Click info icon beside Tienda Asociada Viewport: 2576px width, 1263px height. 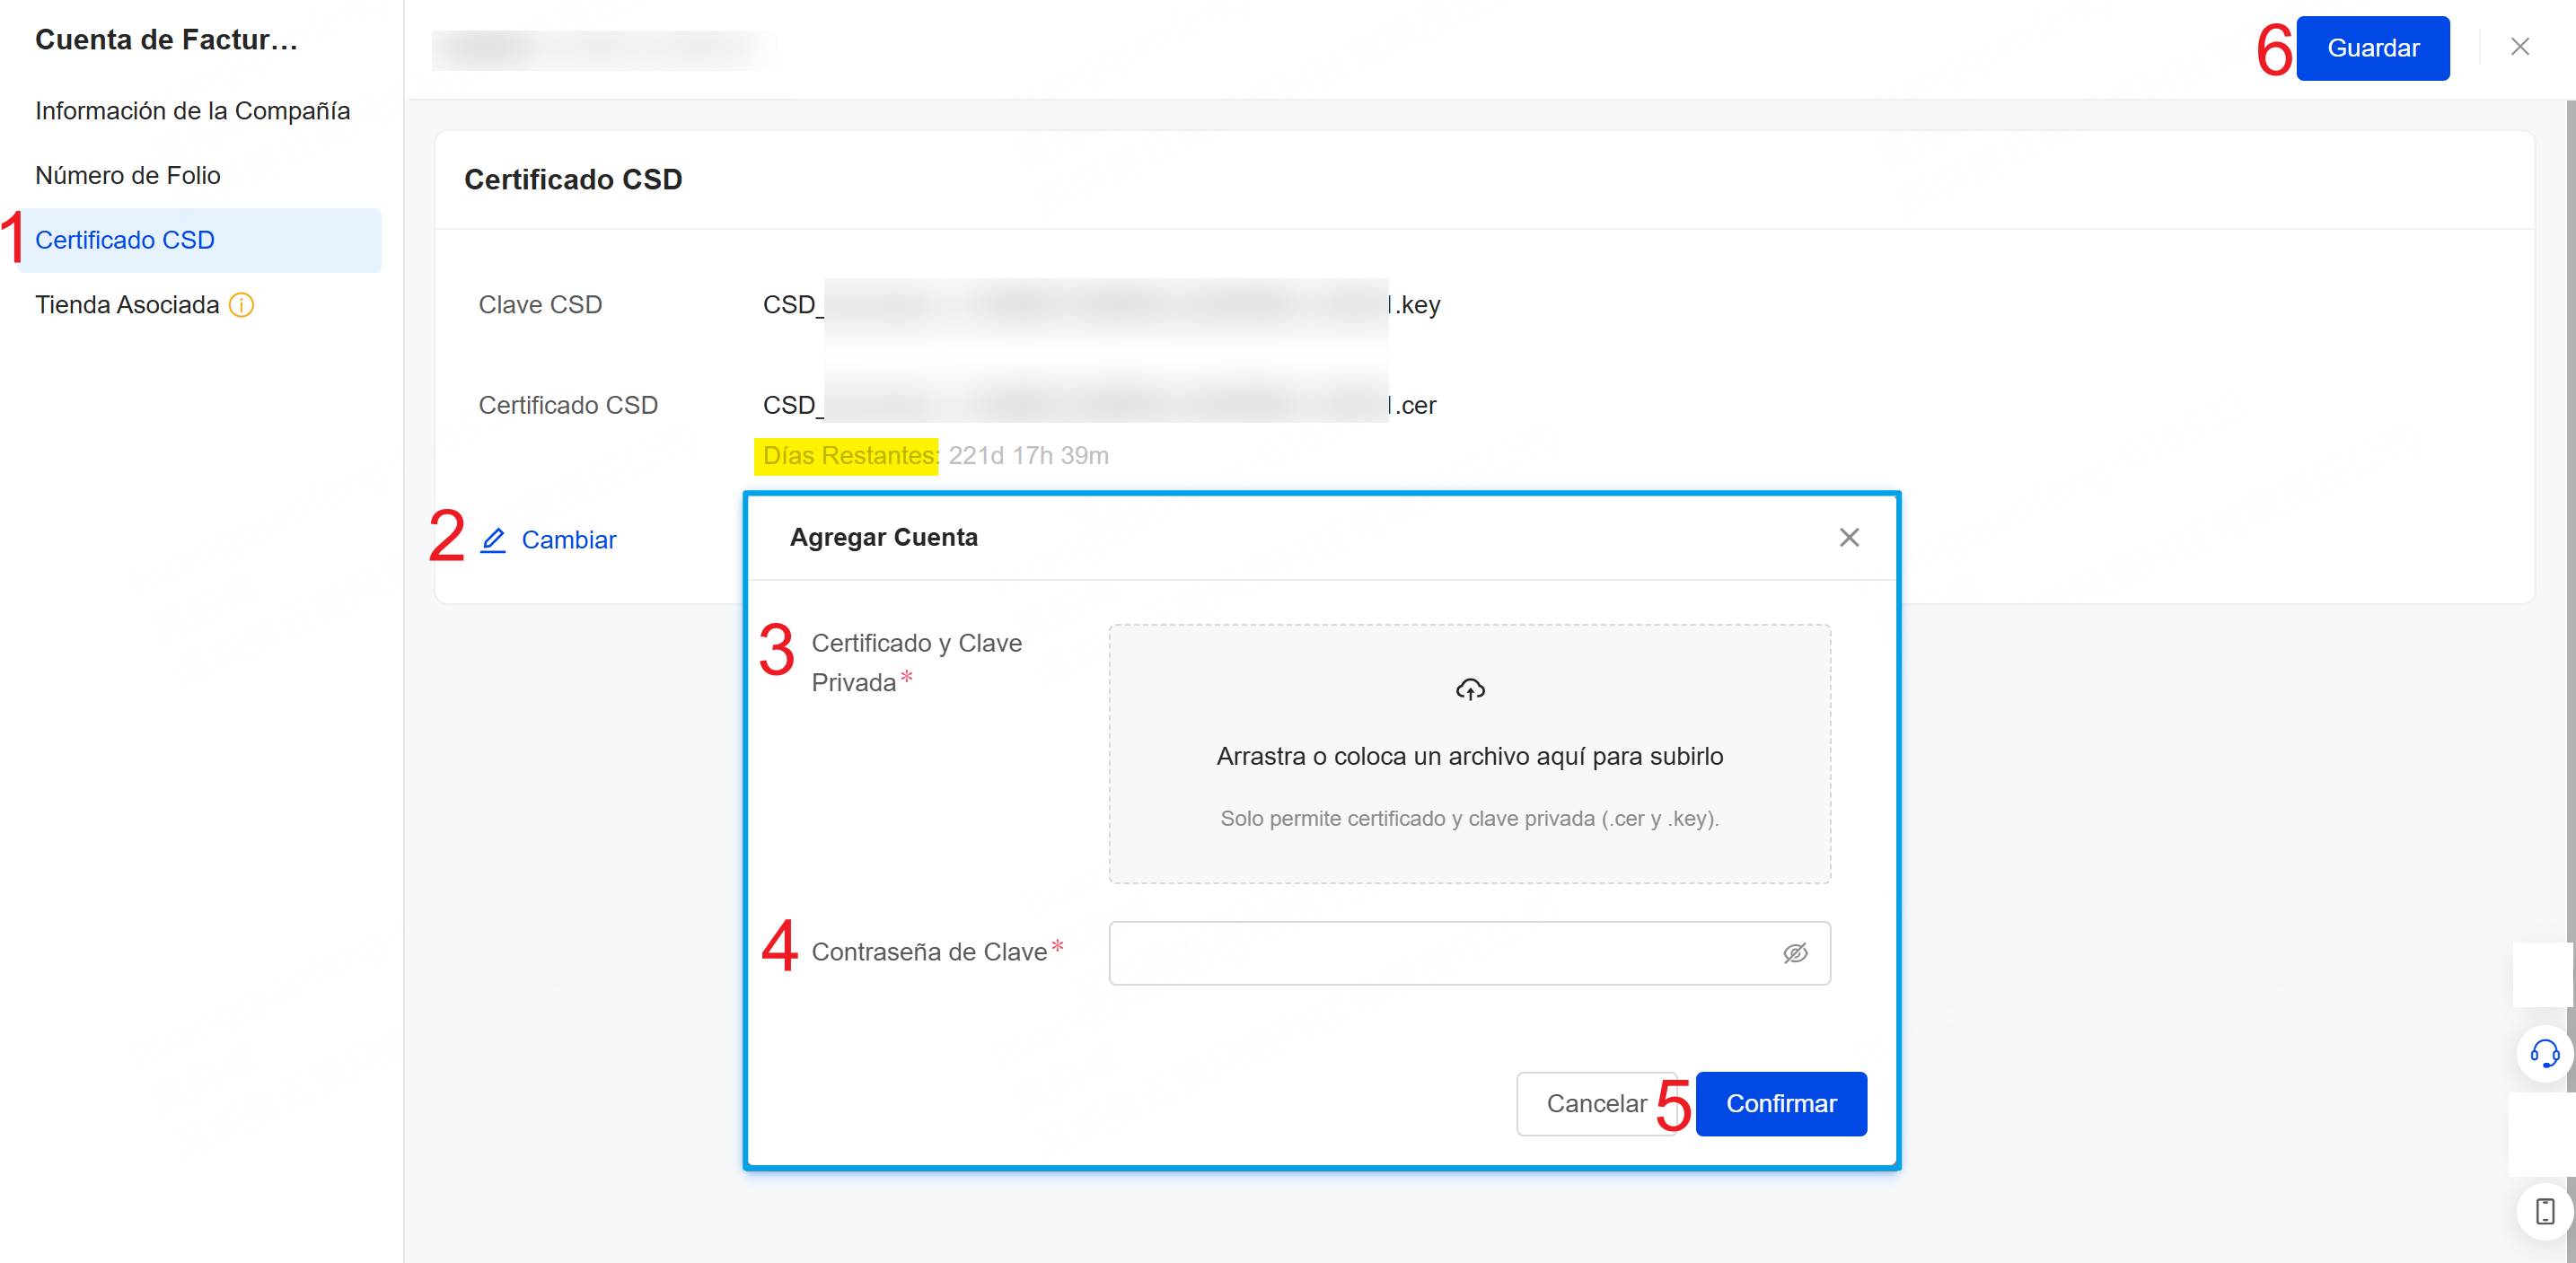242,305
